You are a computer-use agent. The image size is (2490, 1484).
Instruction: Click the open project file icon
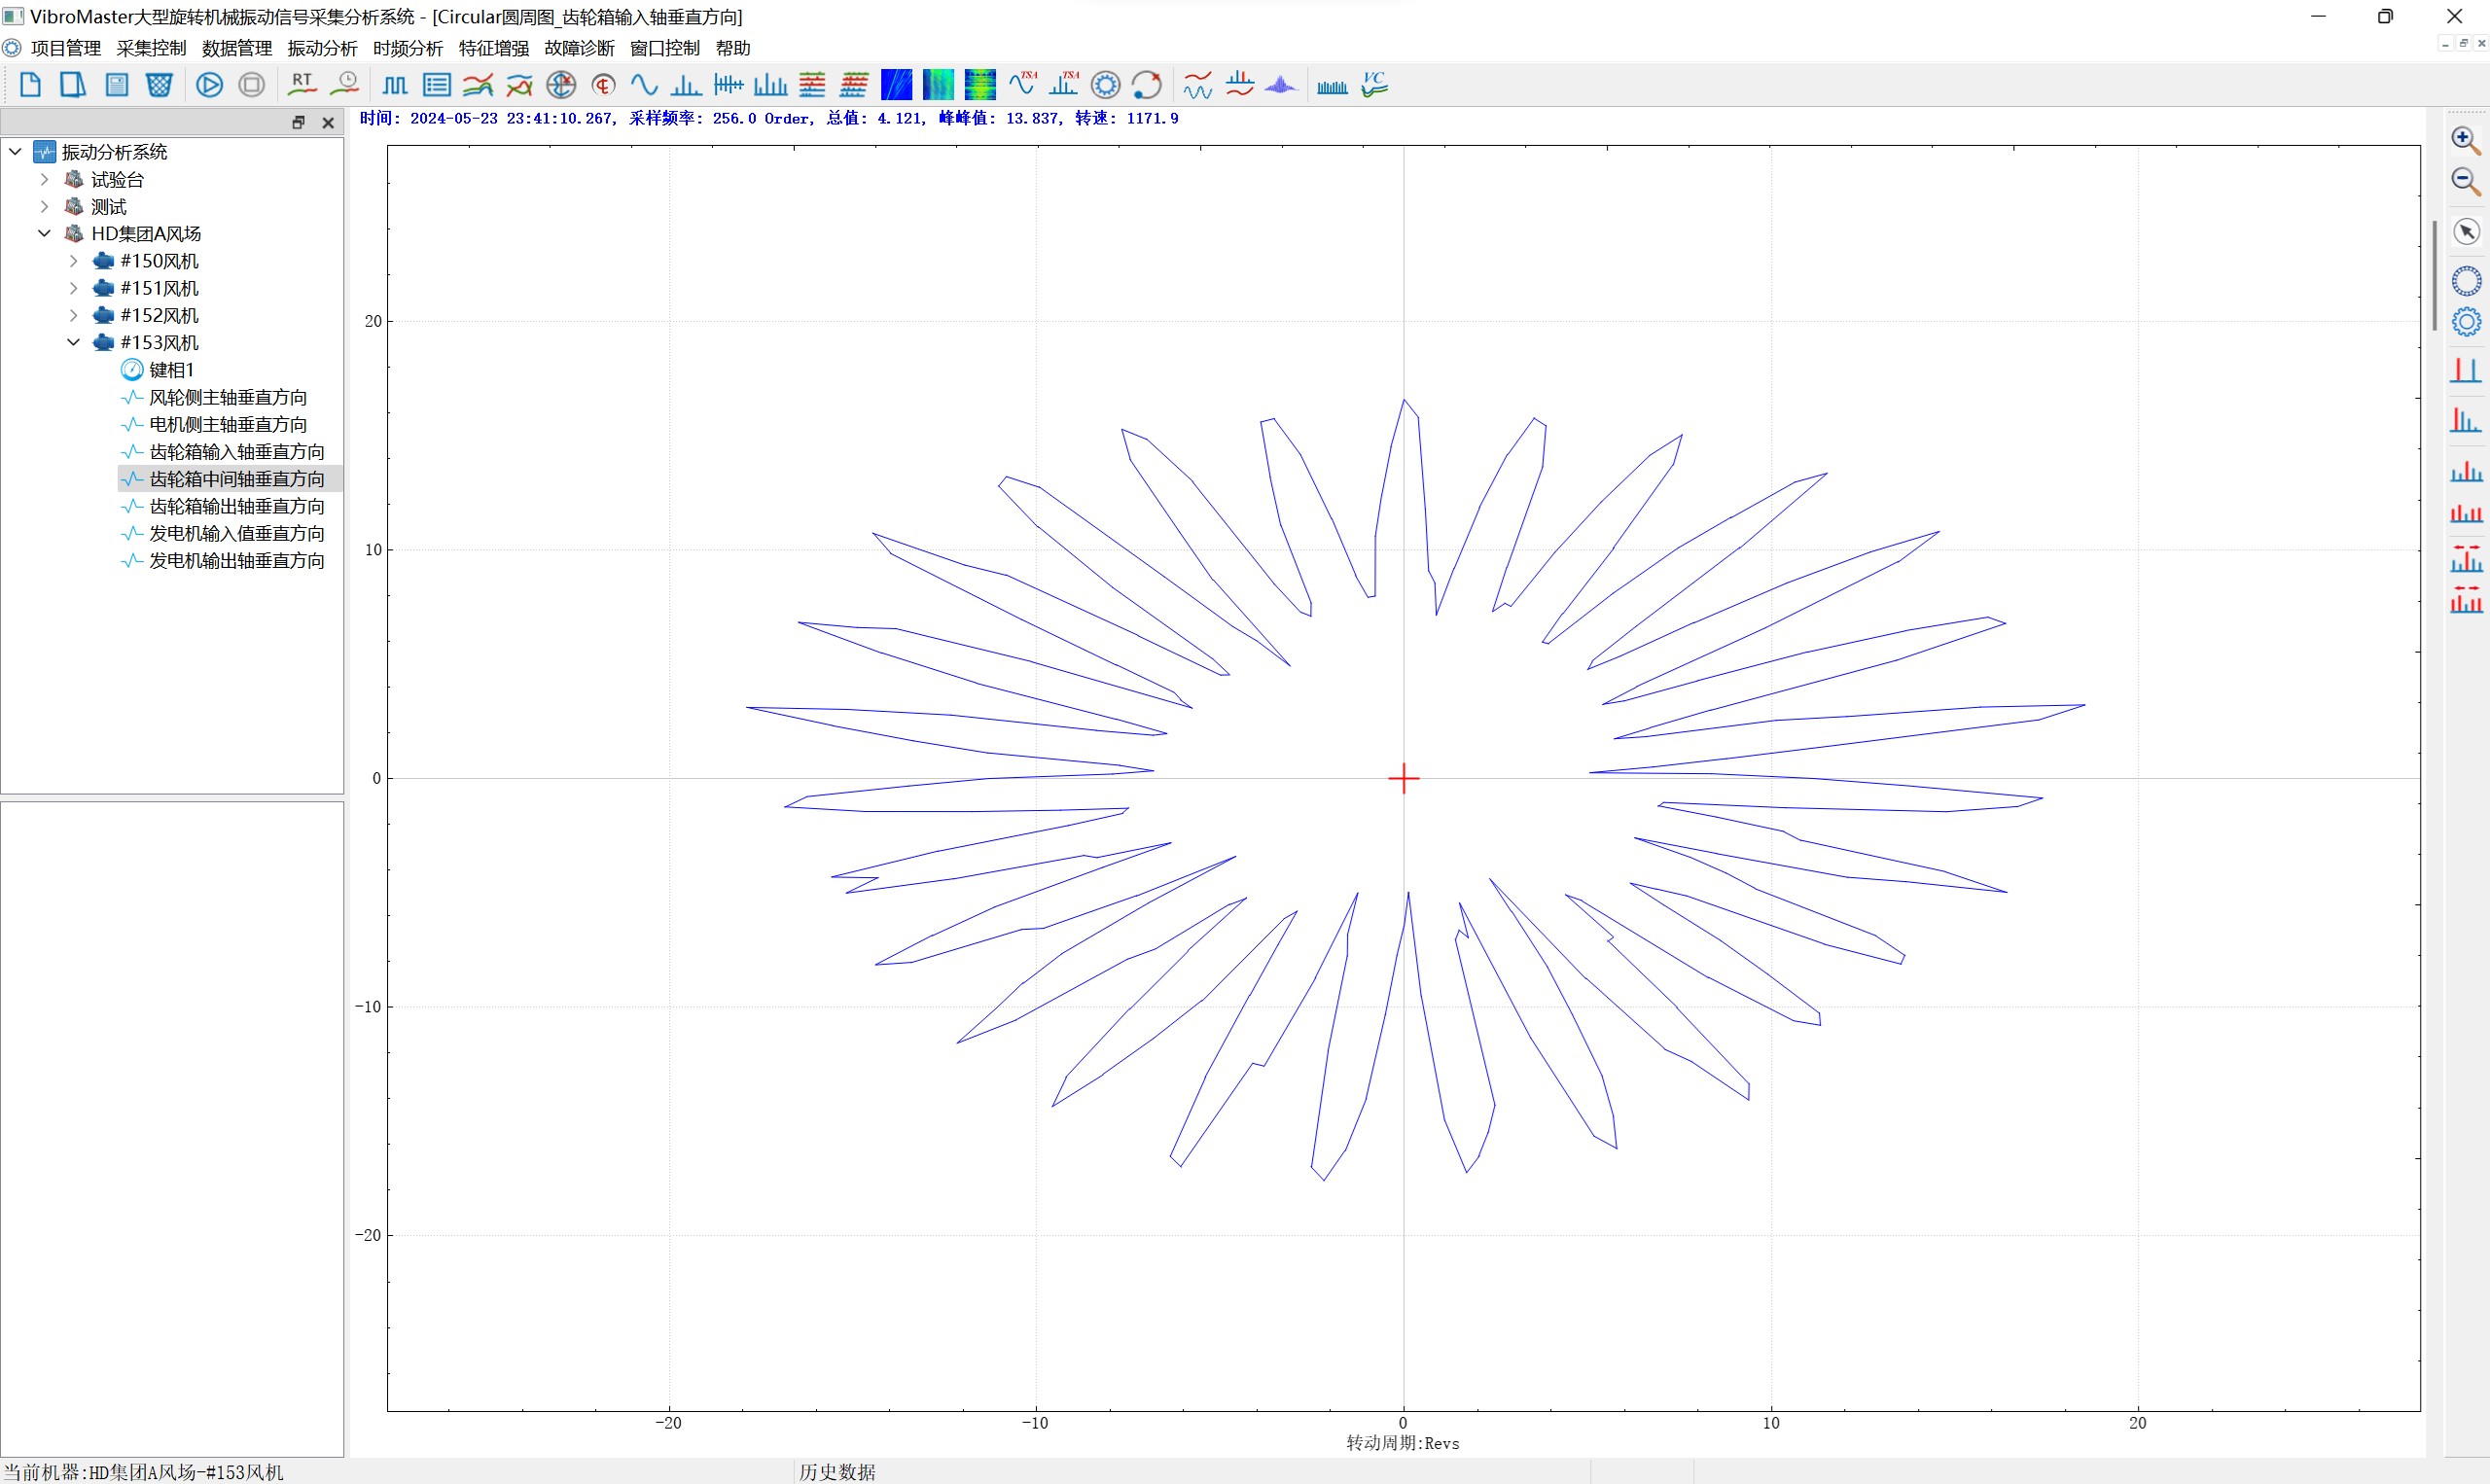(x=73, y=85)
